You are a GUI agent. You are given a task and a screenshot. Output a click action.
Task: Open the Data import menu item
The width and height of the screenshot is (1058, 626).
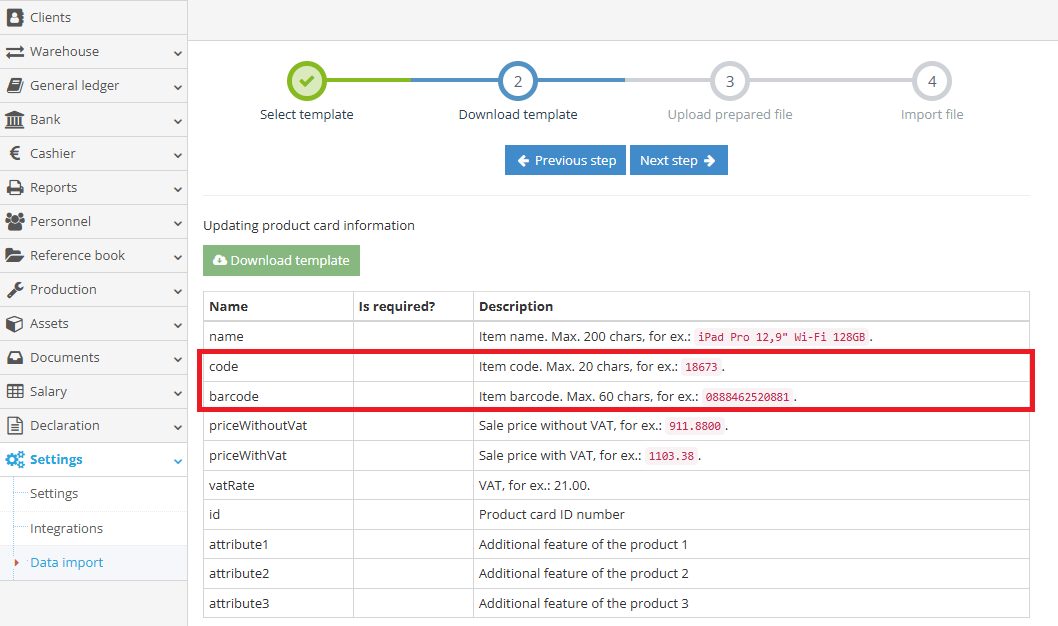[x=66, y=562]
